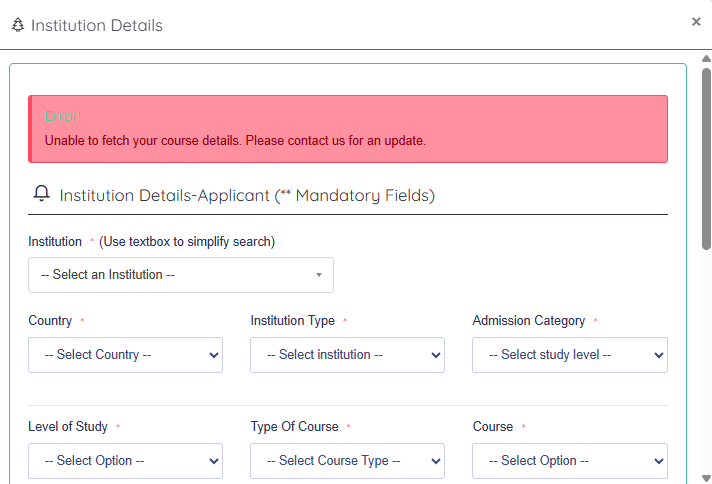The image size is (712, 484).
Task: Click the 'Admission Category' field label
Action: click(529, 321)
